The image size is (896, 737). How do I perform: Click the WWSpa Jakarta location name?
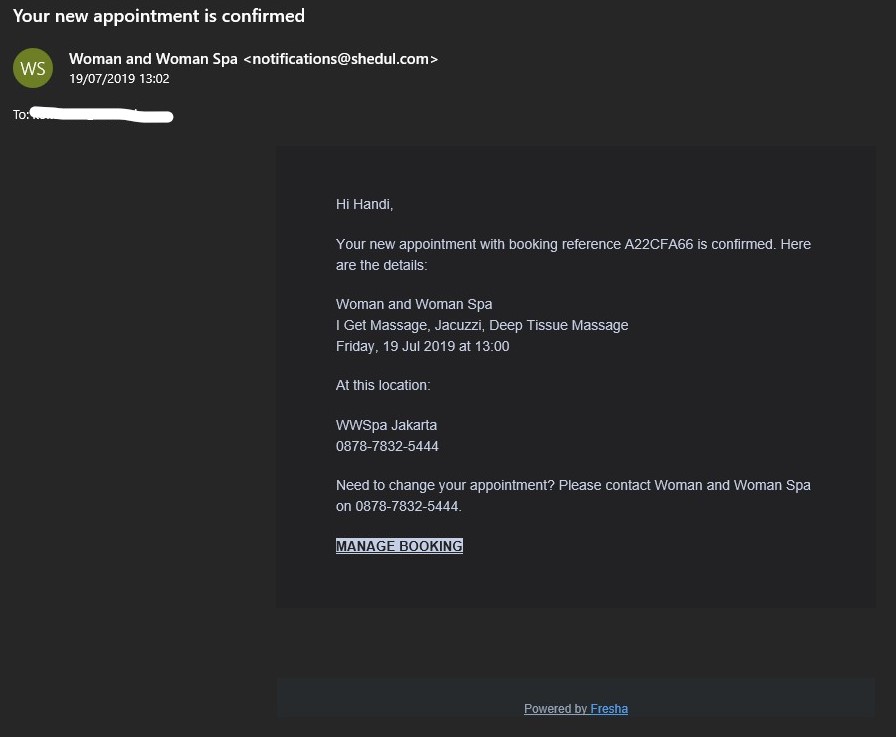click(x=386, y=425)
